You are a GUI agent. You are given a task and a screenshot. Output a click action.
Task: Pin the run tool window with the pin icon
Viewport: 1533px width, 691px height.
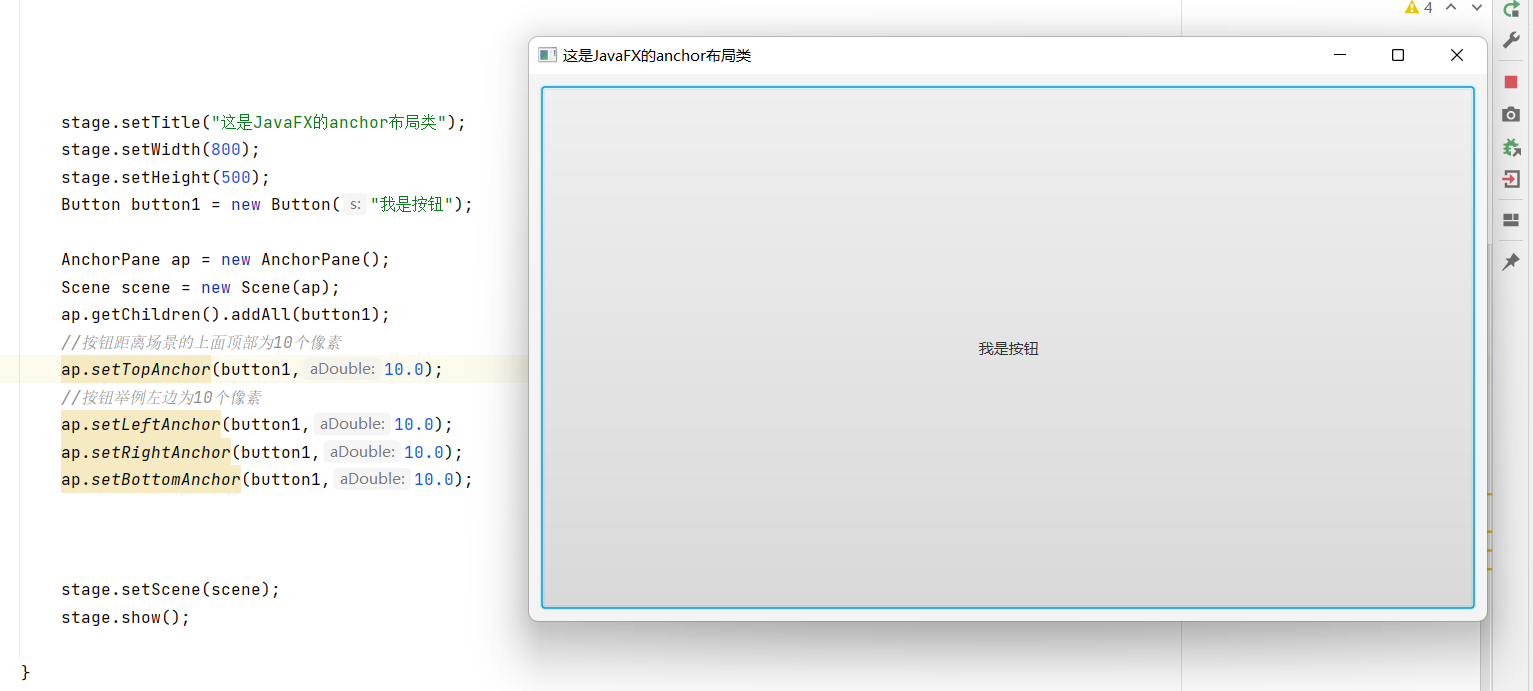coord(1511,261)
